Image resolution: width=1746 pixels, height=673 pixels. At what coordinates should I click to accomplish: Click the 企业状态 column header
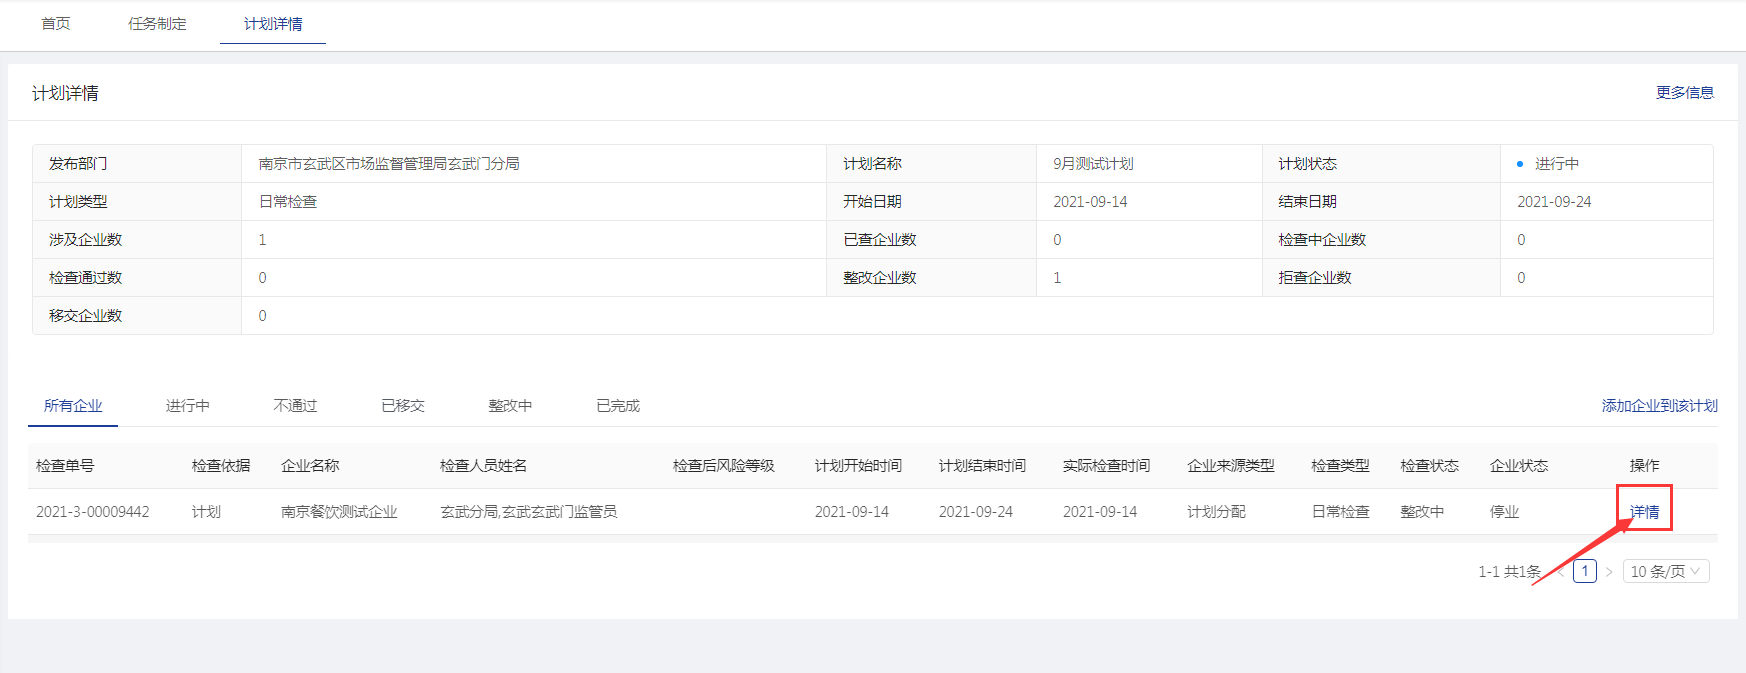[x=1518, y=465]
